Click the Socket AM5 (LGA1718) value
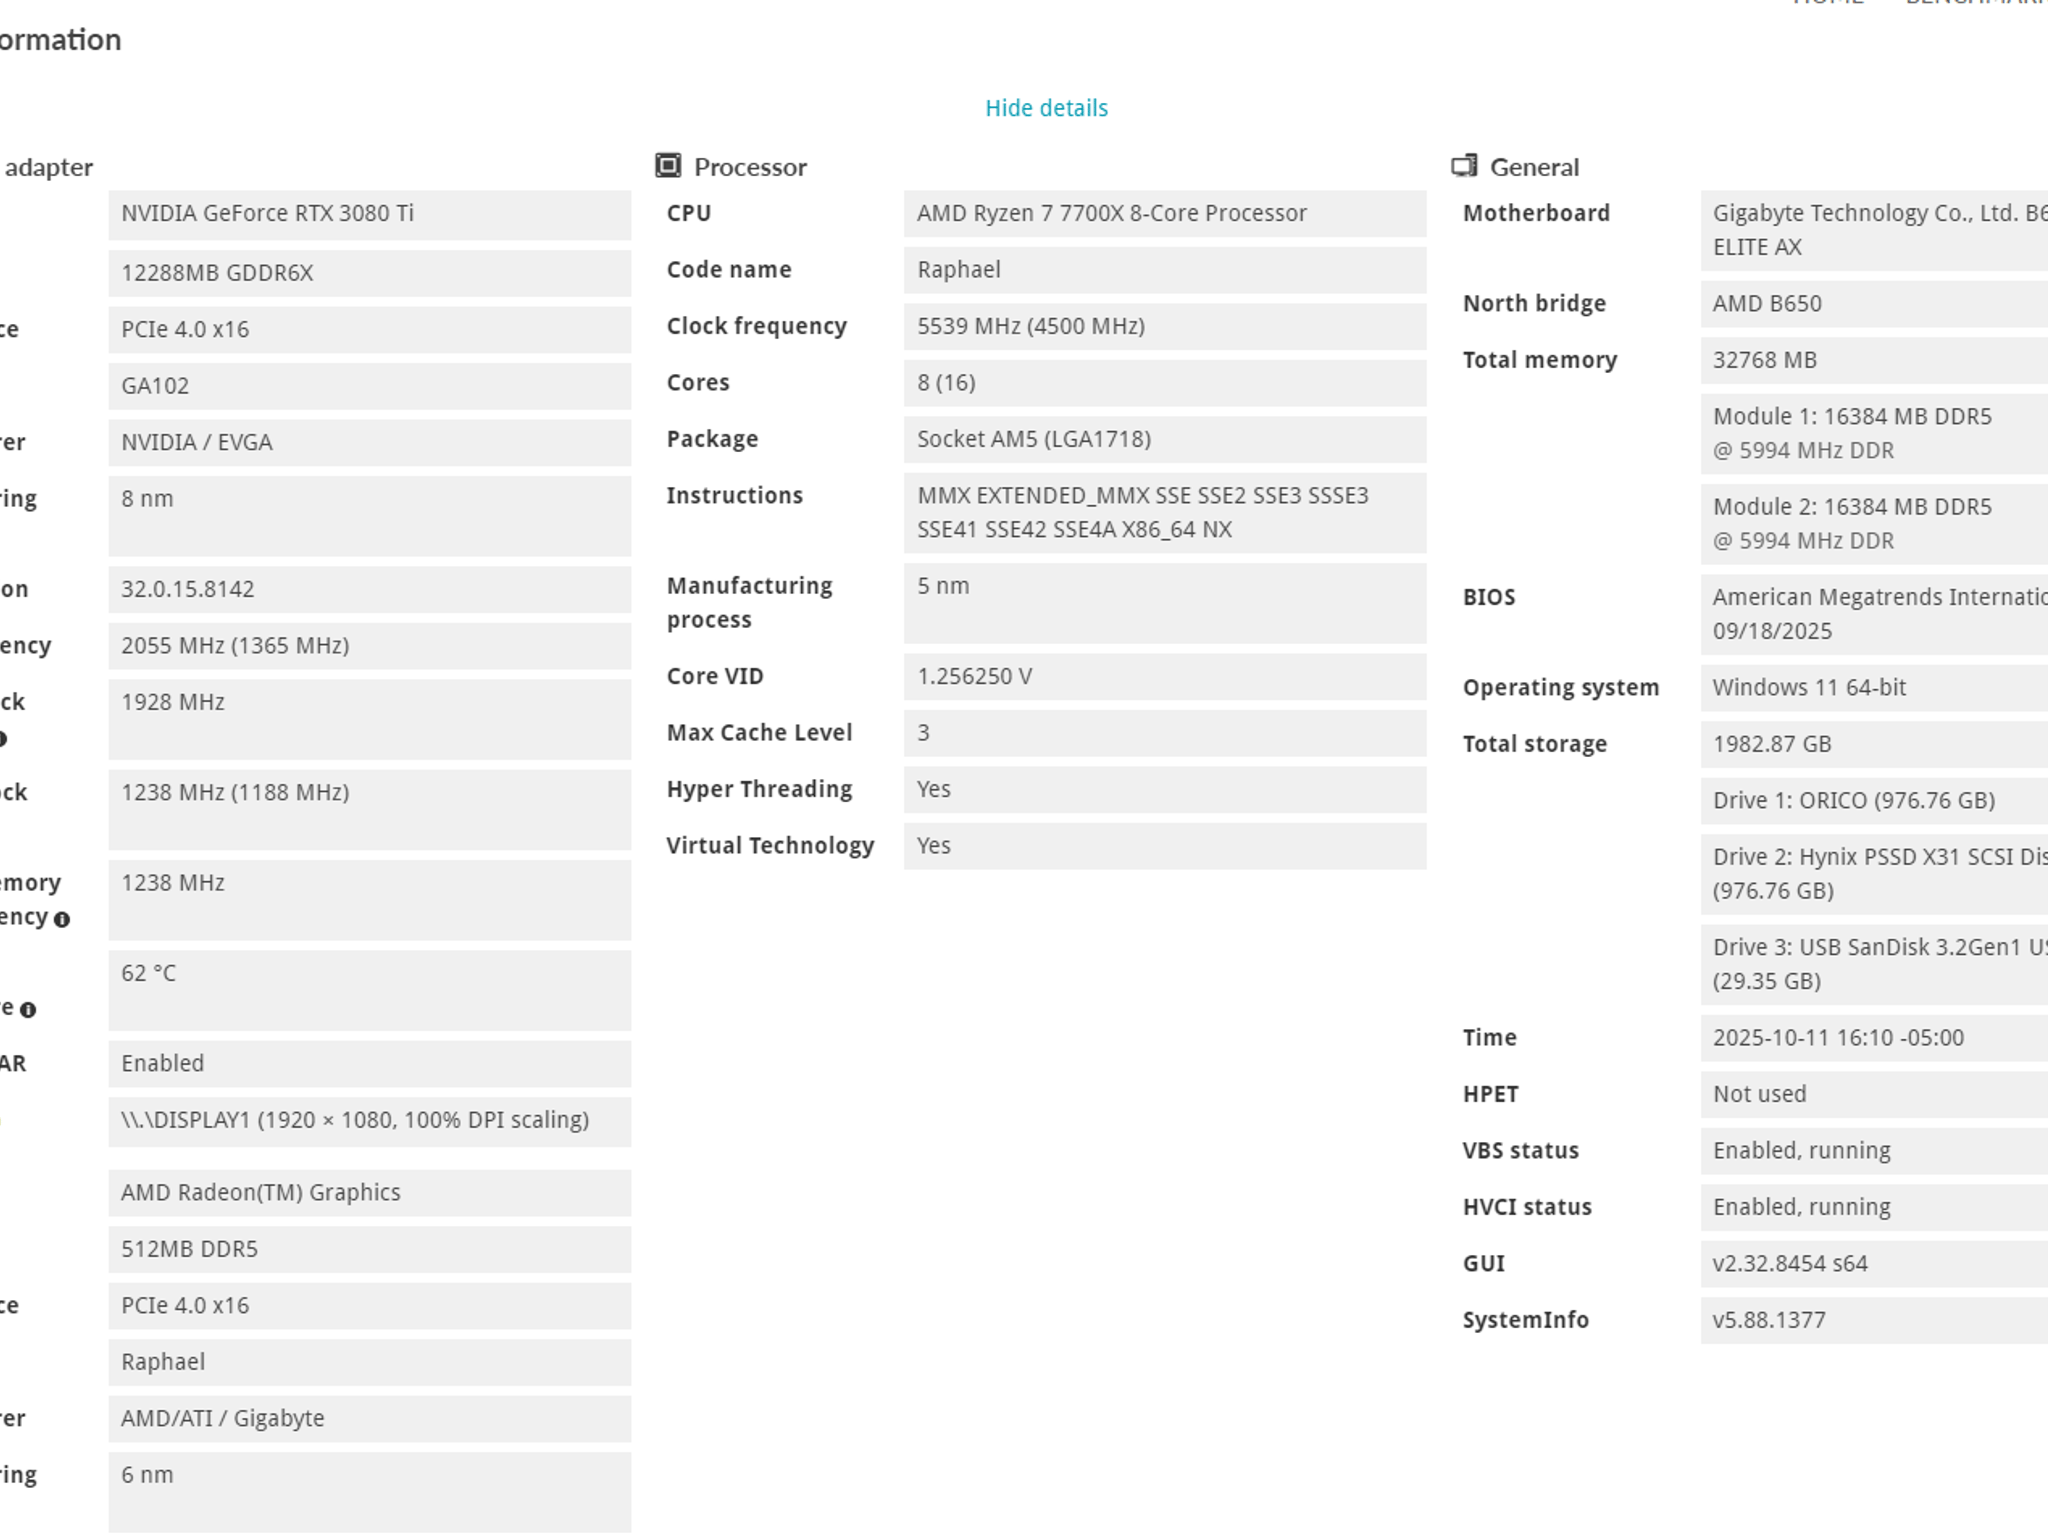This screenshot has width=2048, height=1536. pyautogui.click(x=1165, y=440)
